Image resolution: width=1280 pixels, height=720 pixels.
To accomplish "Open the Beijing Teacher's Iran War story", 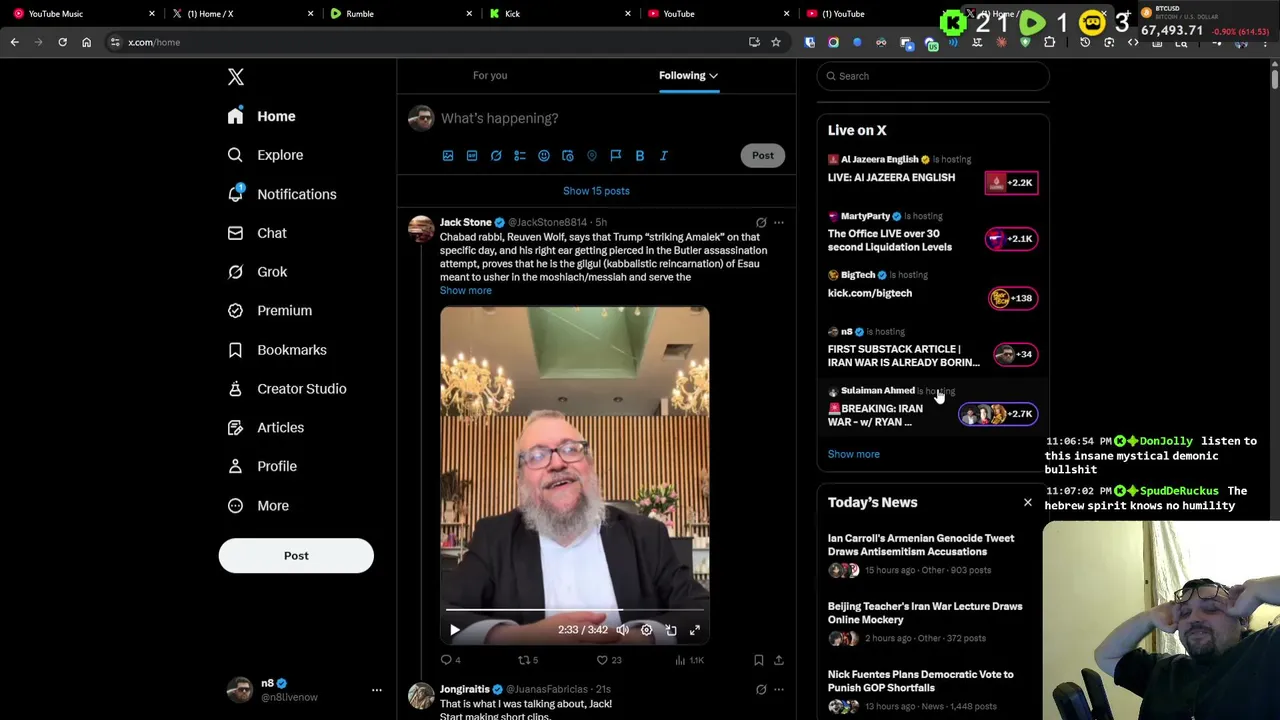I will coord(925,613).
